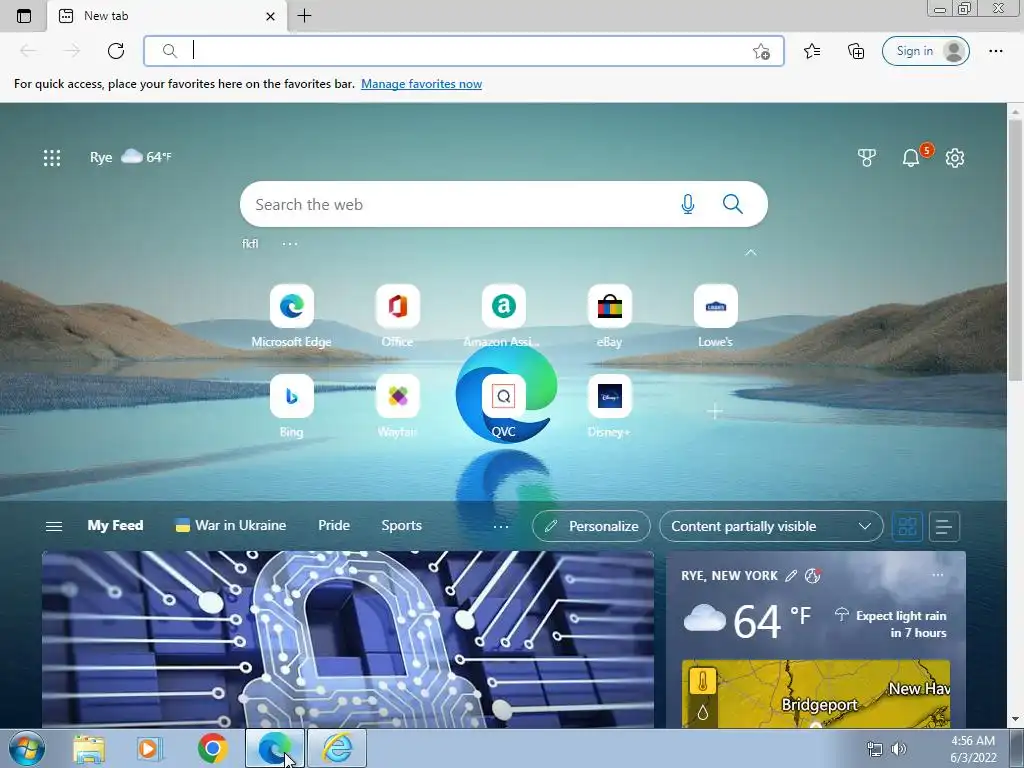Open weather alerts icon beside pencil
This screenshot has height=768, width=1024.
pos(812,575)
